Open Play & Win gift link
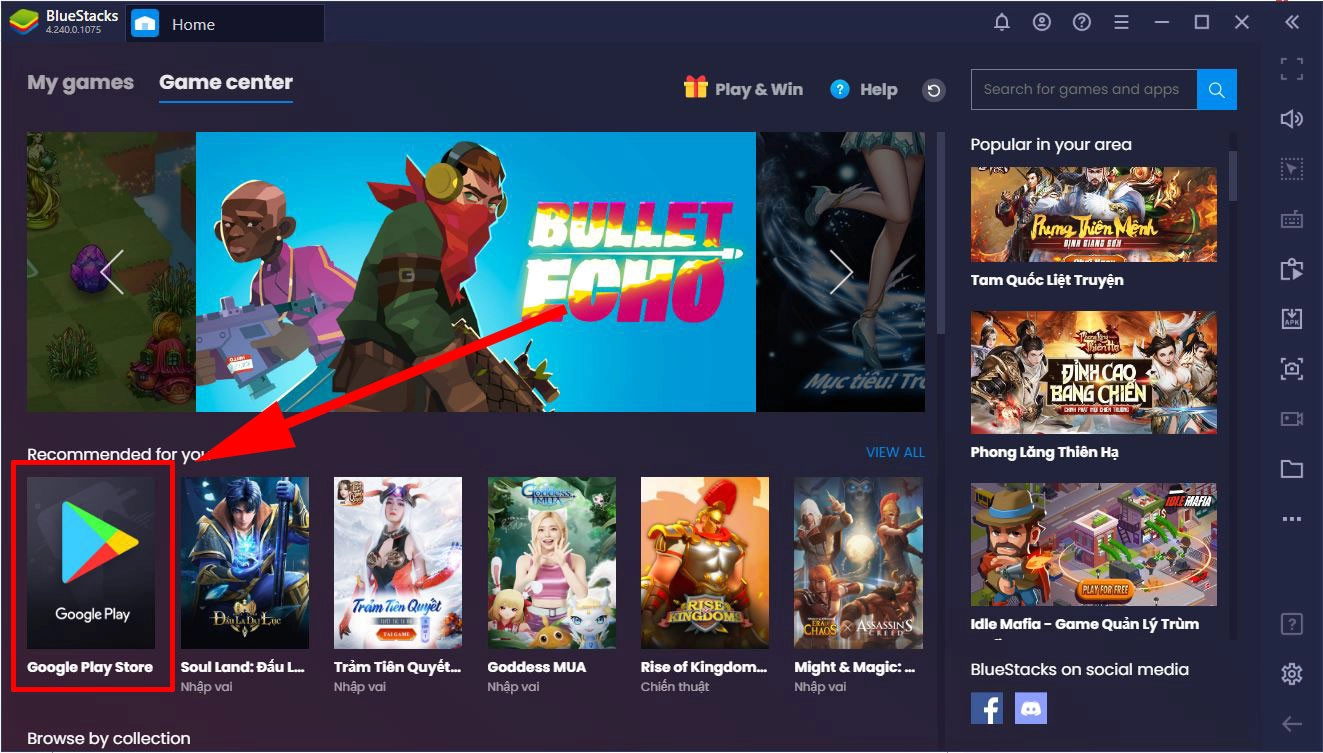 click(x=743, y=89)
